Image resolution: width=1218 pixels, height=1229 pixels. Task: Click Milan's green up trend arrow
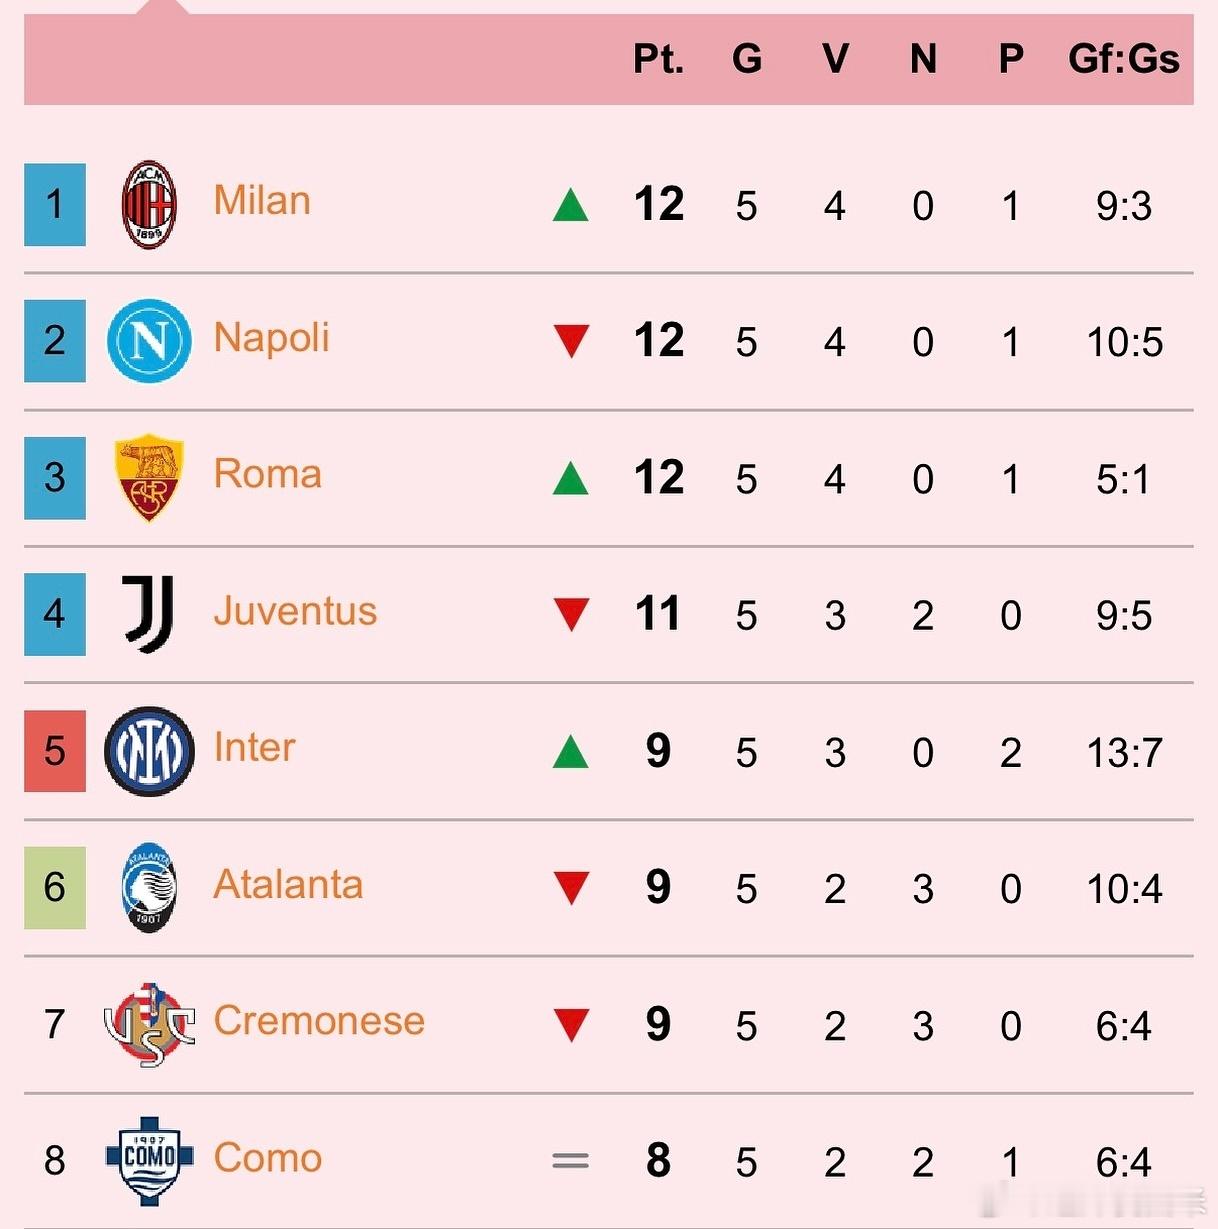pos(571,206)
